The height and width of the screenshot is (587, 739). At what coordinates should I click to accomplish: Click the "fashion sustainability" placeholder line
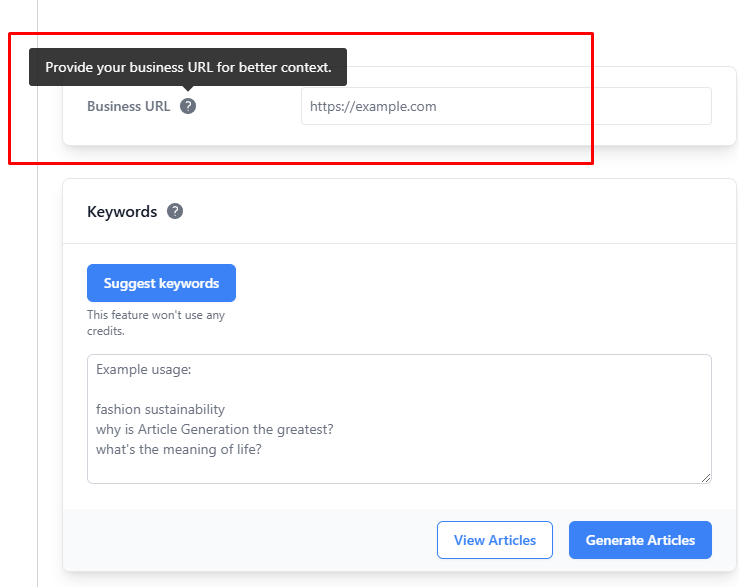click(x=160, y=409)
